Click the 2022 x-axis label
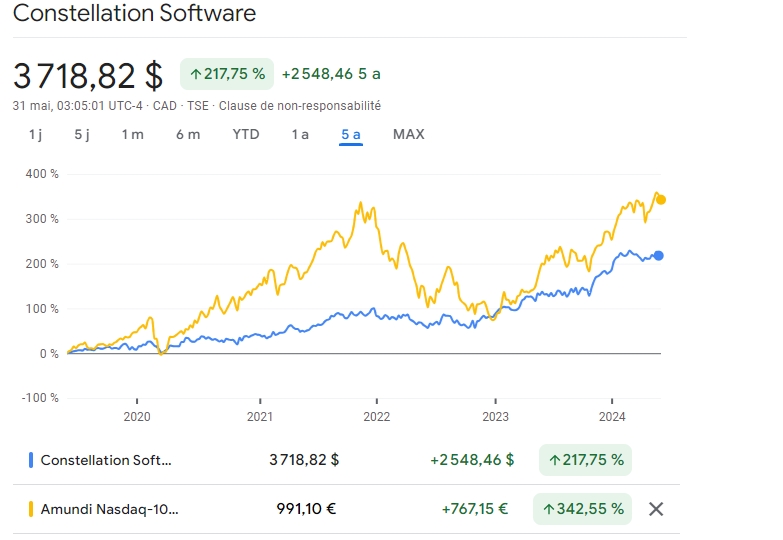 coord(377,417)
